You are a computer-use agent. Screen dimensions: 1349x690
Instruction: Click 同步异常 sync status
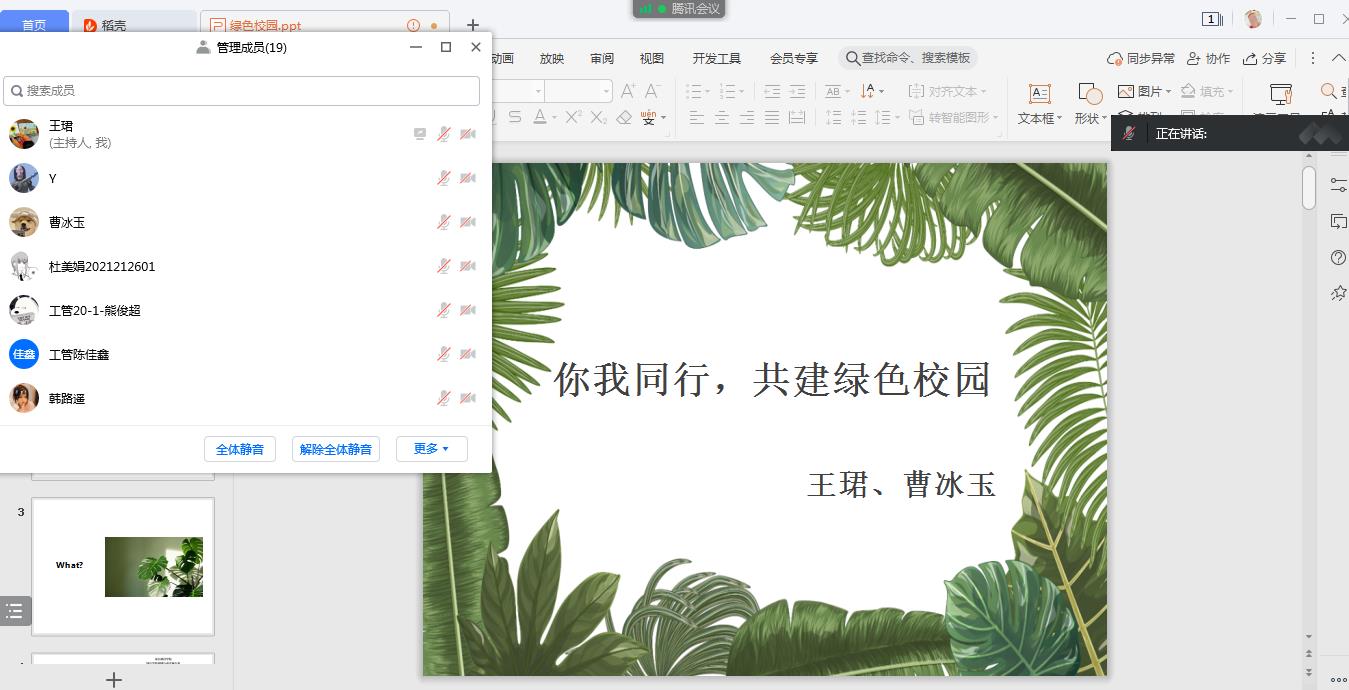pos(1141,58)
